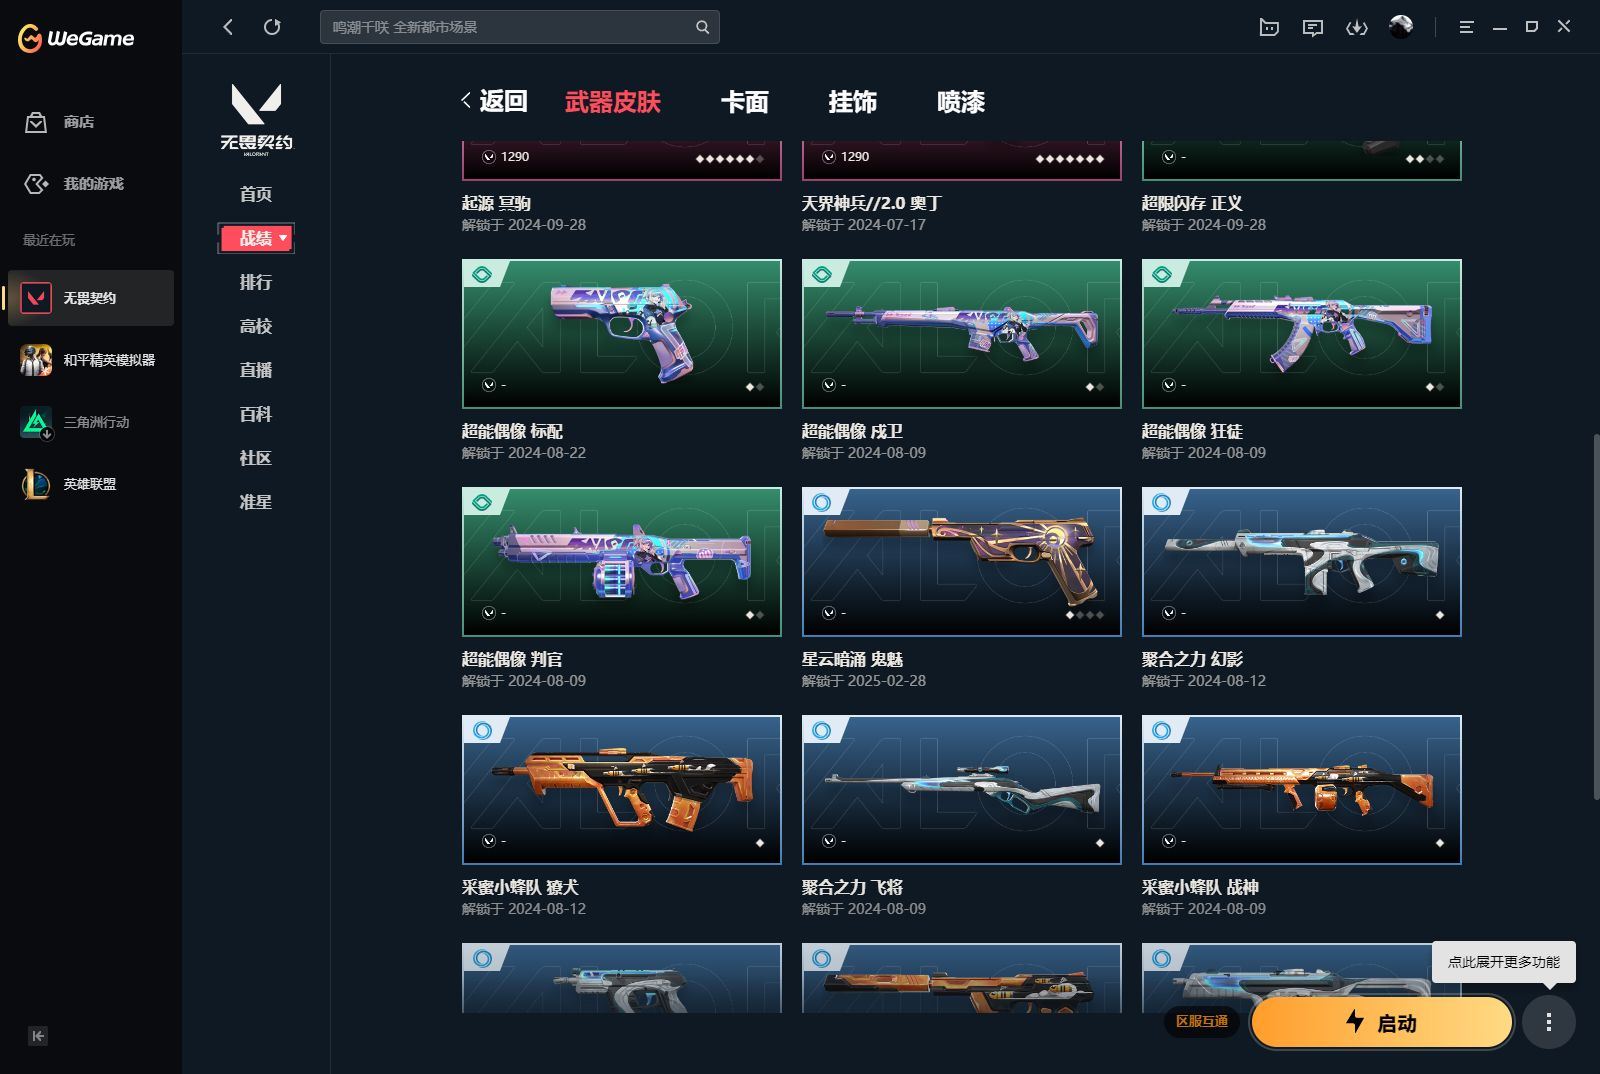The image size is (1600, 1074).
Task: Open the 聚合之力 幻影 skin thumbnail
Action: [1301, 561]
